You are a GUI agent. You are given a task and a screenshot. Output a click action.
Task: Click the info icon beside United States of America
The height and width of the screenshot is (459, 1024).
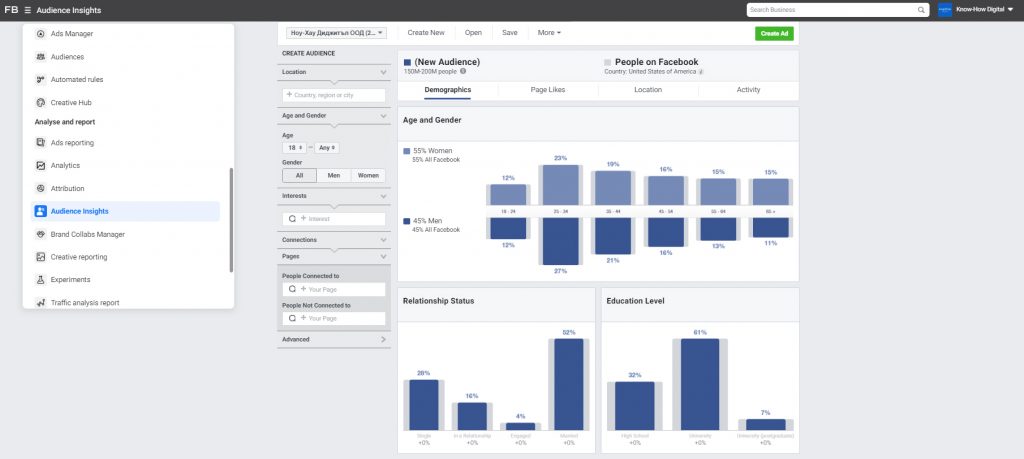click(x=701, y=72)
